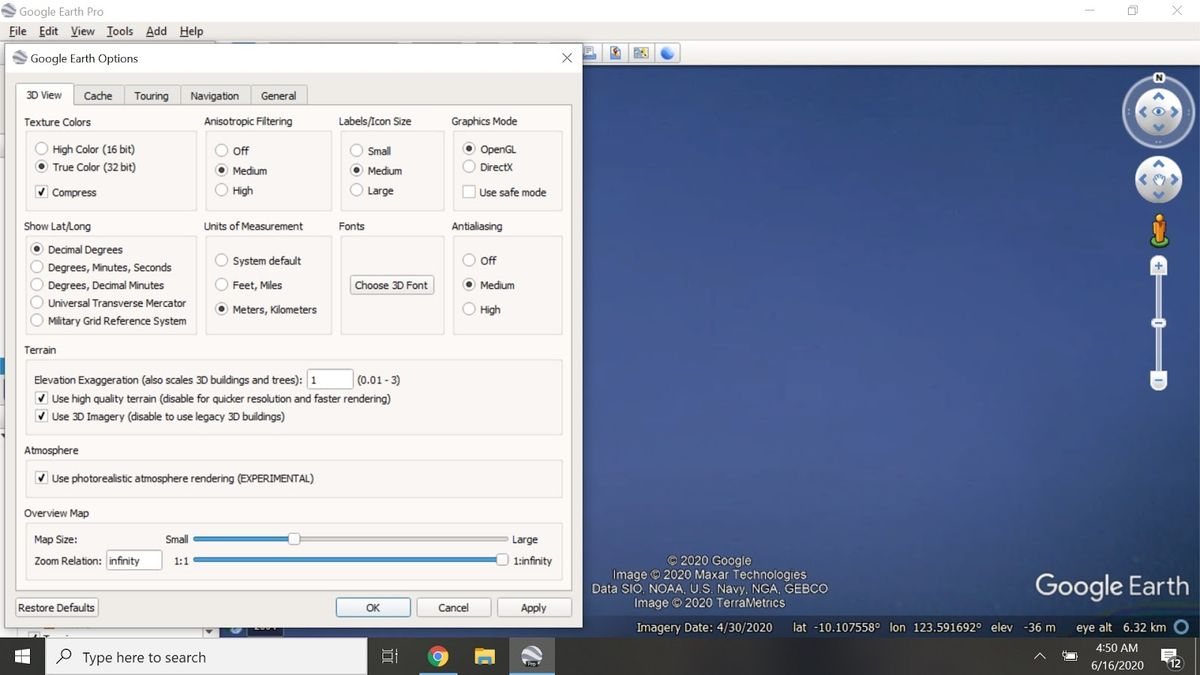
Task: Open the notification center icon
Action: pyautogui.click(x=1169, y=657)
